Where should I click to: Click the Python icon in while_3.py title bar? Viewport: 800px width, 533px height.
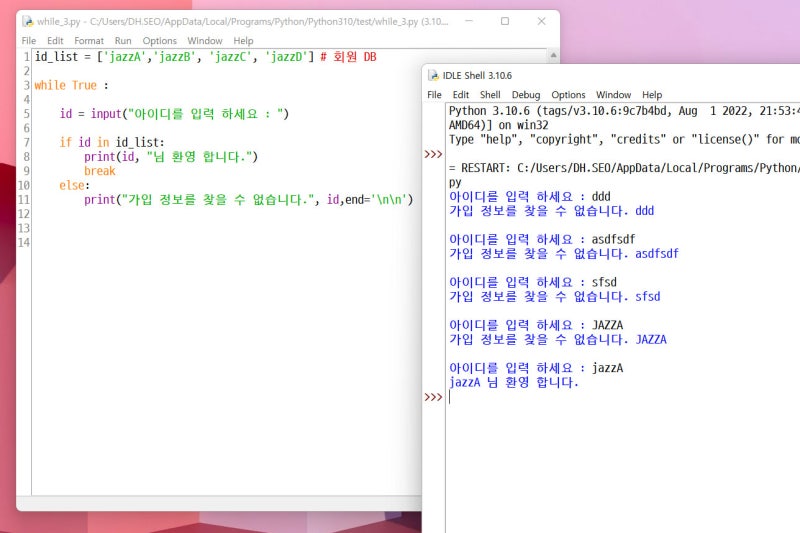pos(28,21)
